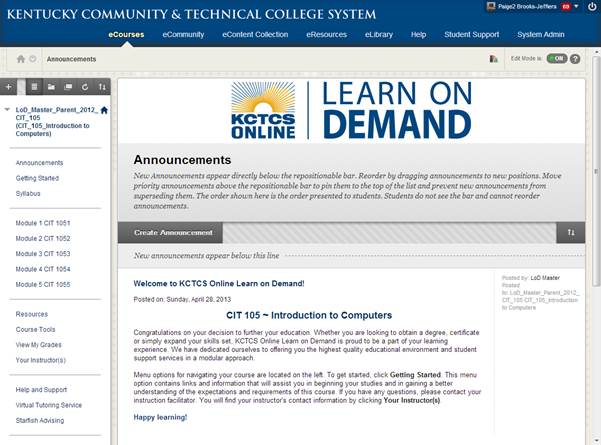Open the Syllabus menu link
This screenshot has width=601, height=445.
(28, 194)
